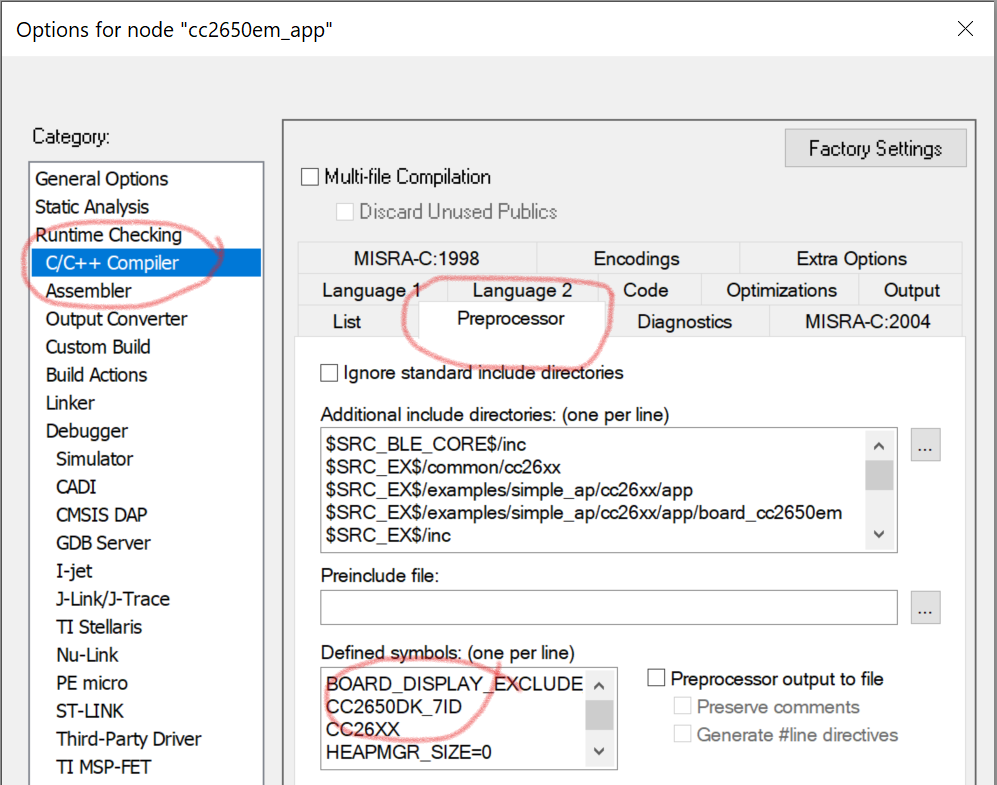Click Defined symbols scrollbar thumb
The image size is (997, 785).
[599, 715]
